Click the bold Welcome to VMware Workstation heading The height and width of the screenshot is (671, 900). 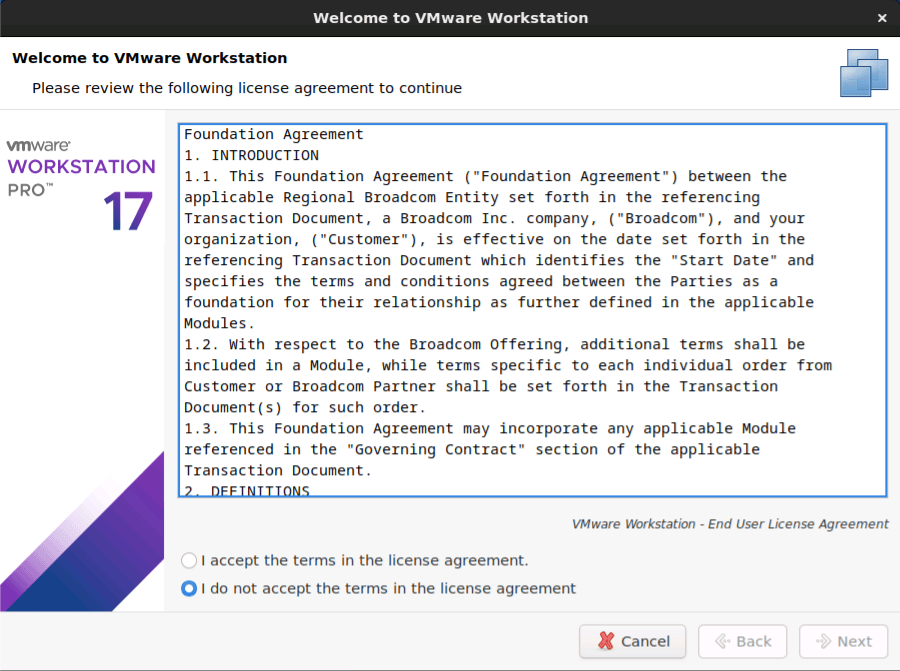click(149, 58)
